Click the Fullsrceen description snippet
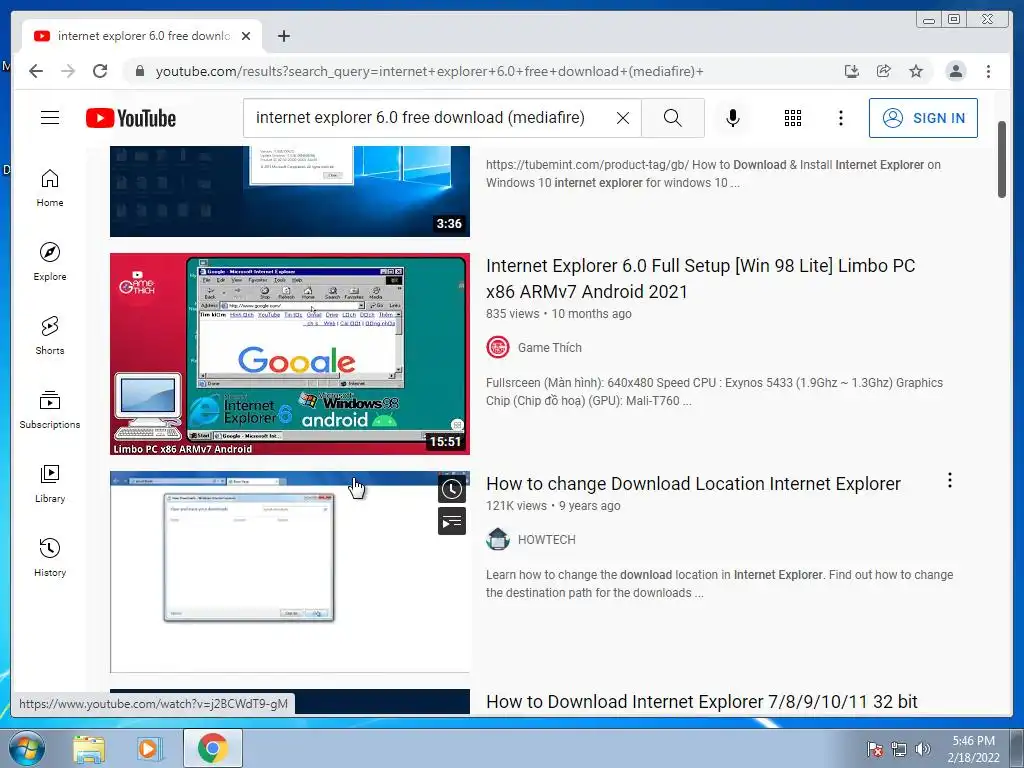This screenshot has width=1024, height=768. coord(714,392)
